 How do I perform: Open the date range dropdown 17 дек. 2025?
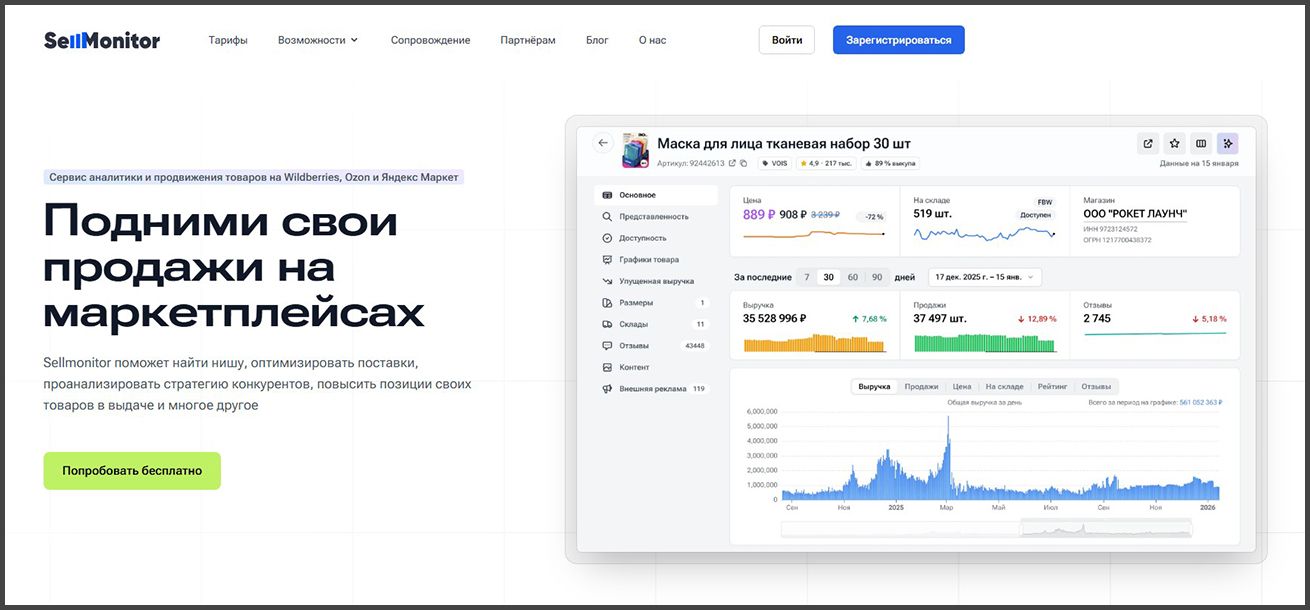point(985,277)
